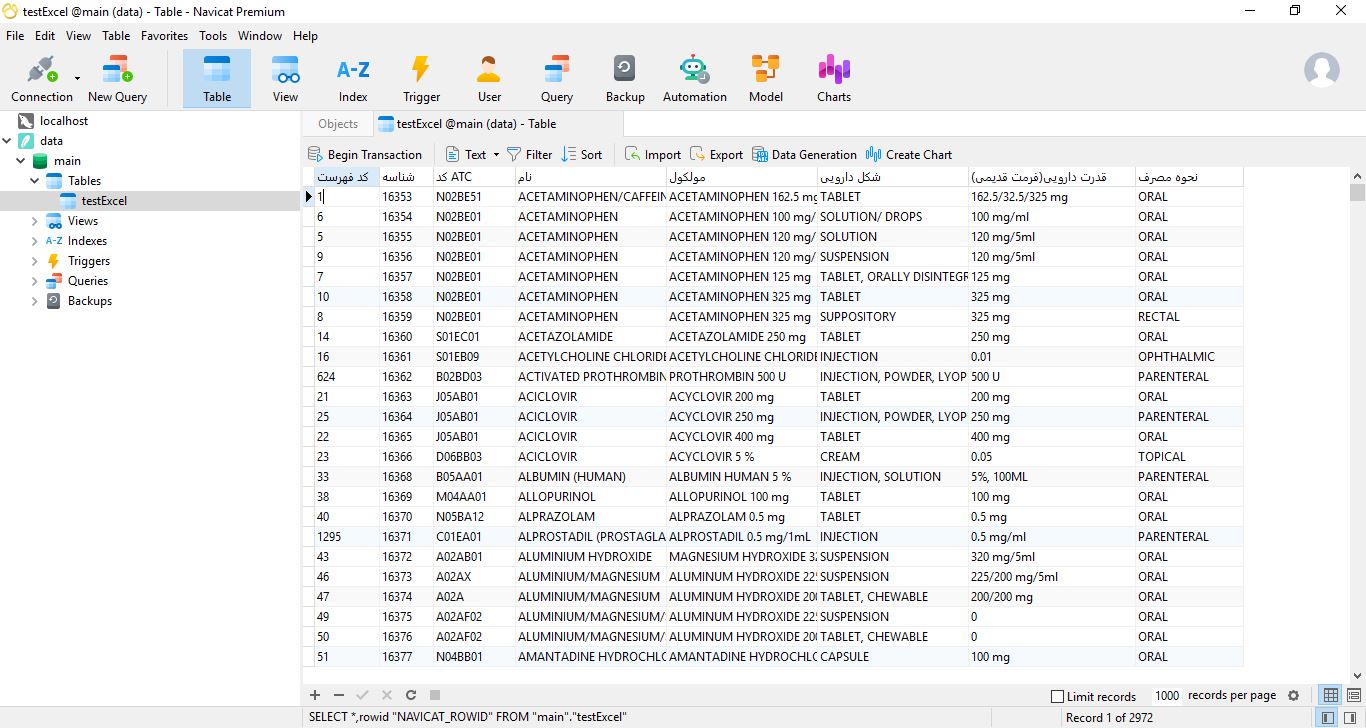
Task: Click the کد ATC column header
Action: tap(473, 177)
